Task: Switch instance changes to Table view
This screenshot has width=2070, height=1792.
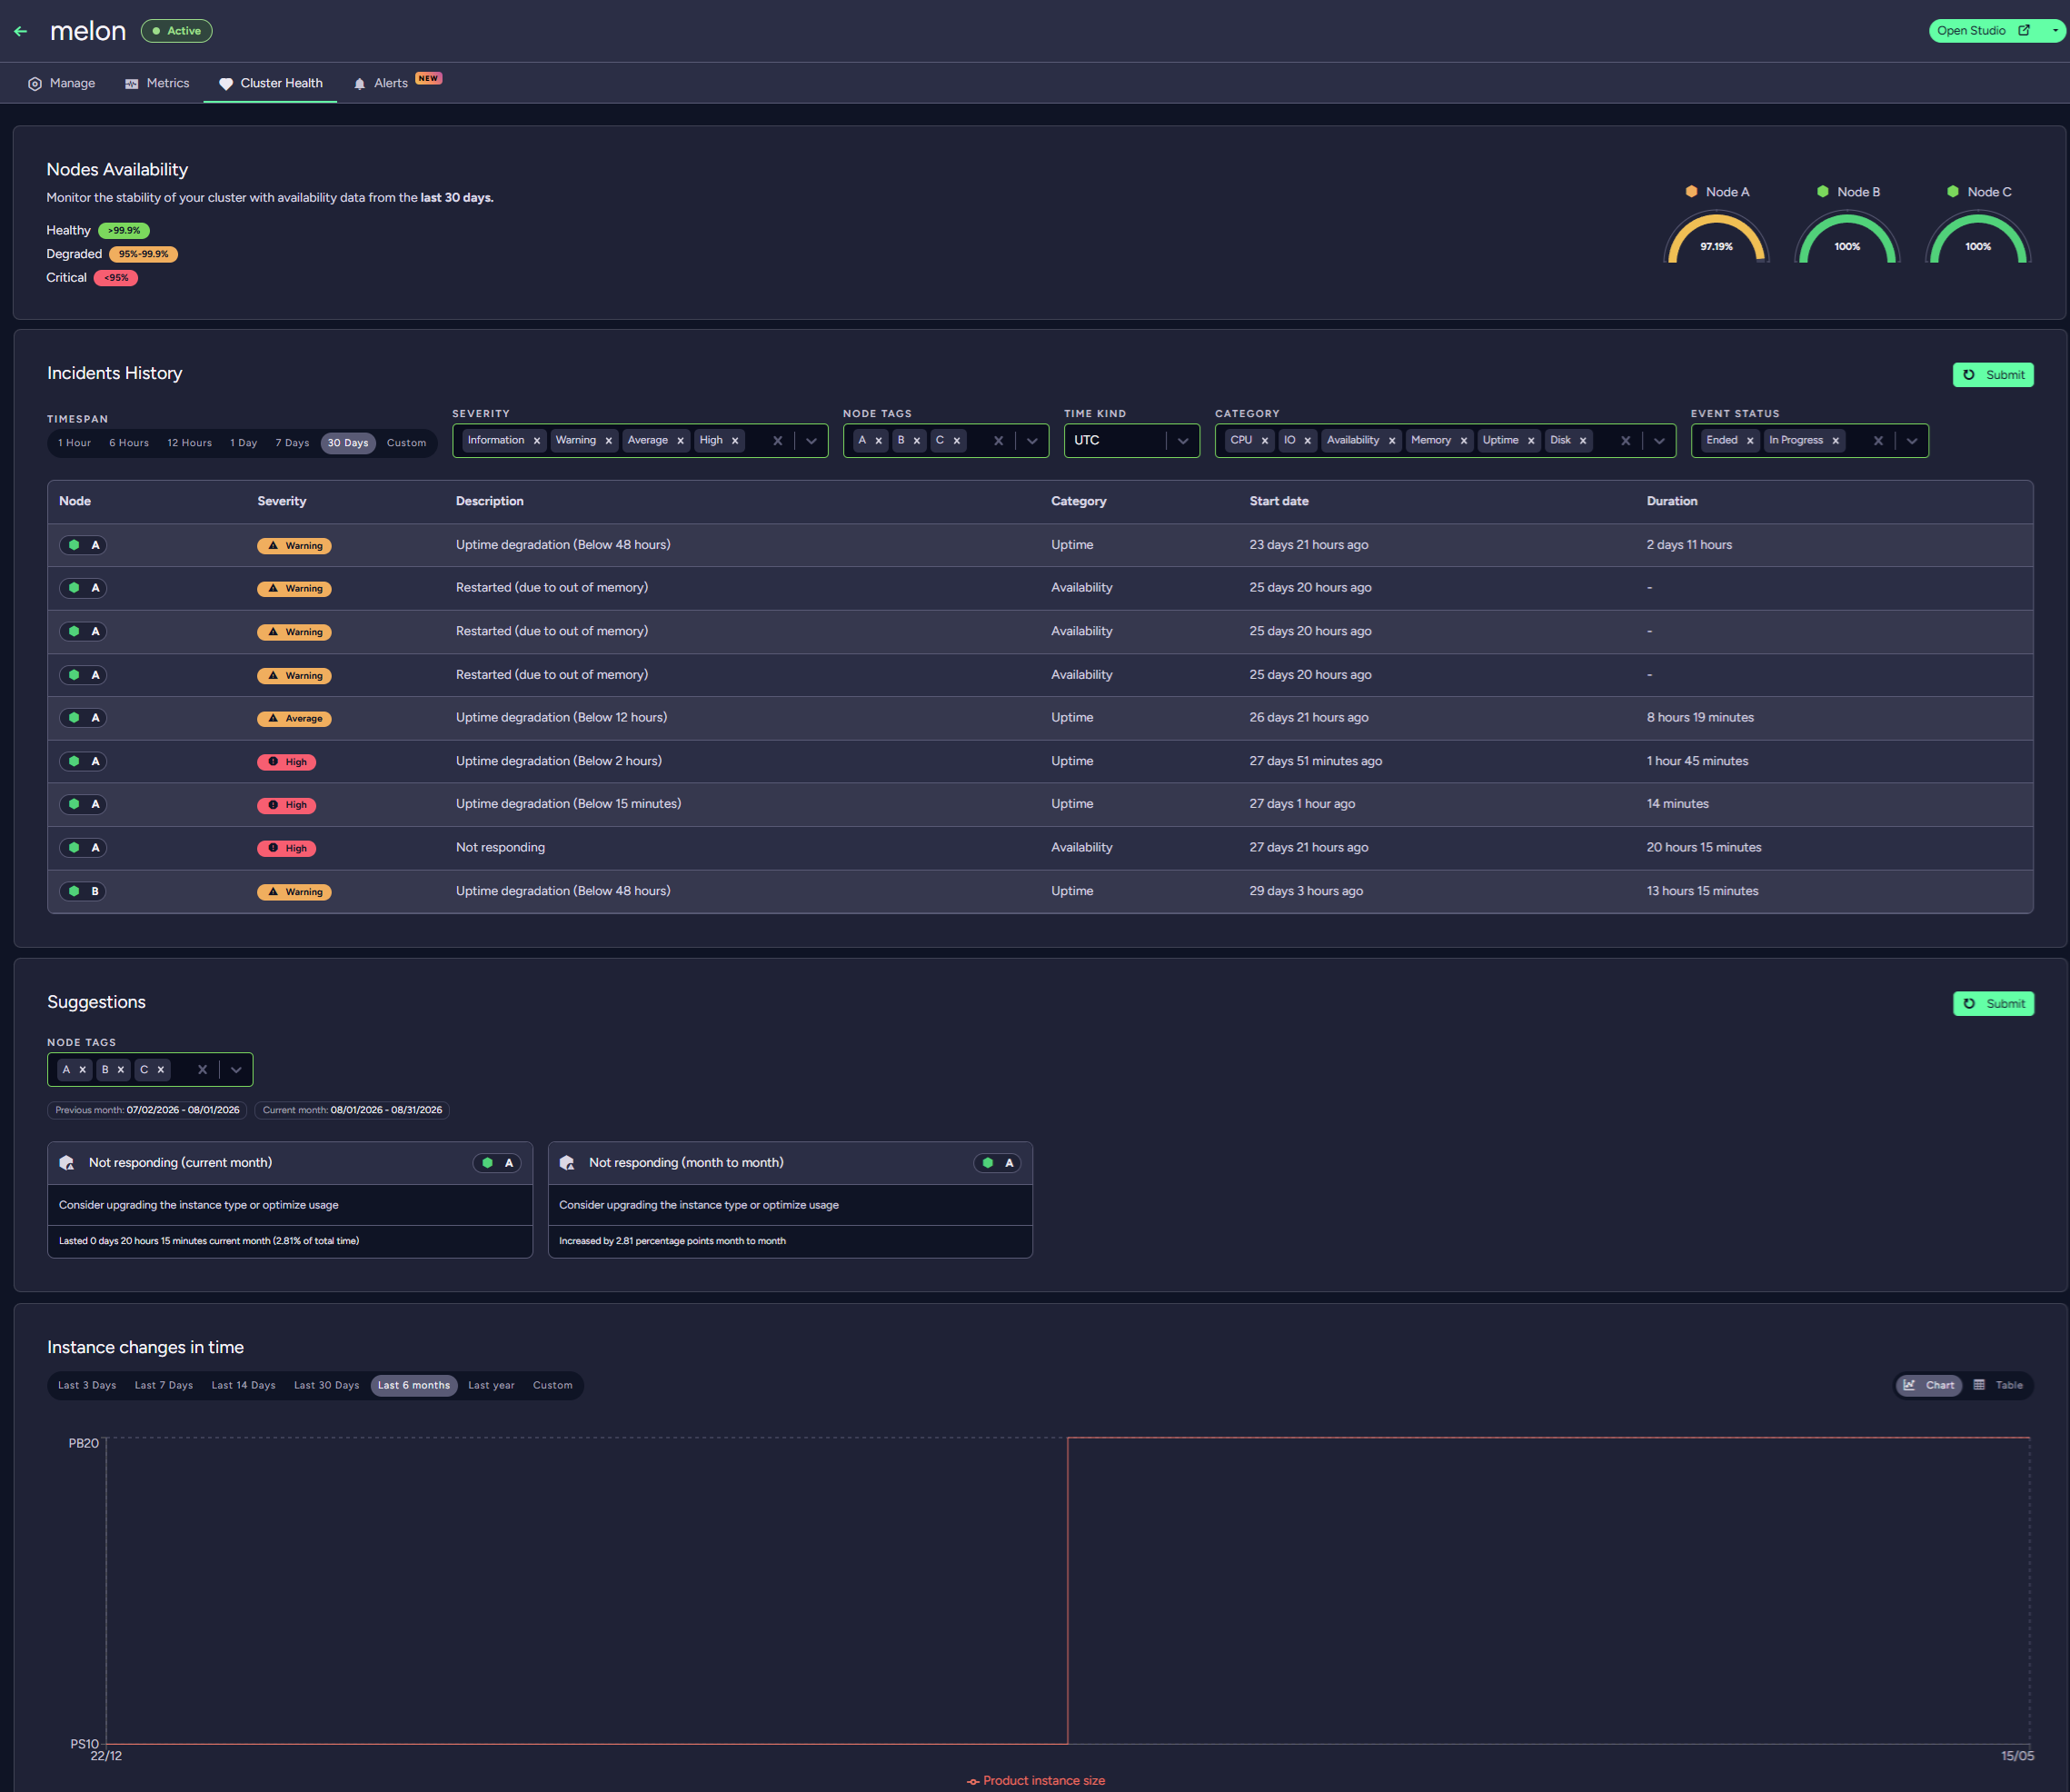Action: click(1998, 1386)
